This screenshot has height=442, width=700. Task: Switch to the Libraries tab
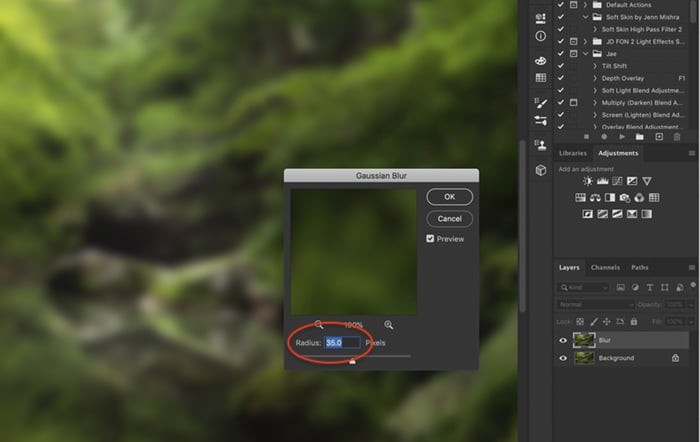click(x=573, y=153)
